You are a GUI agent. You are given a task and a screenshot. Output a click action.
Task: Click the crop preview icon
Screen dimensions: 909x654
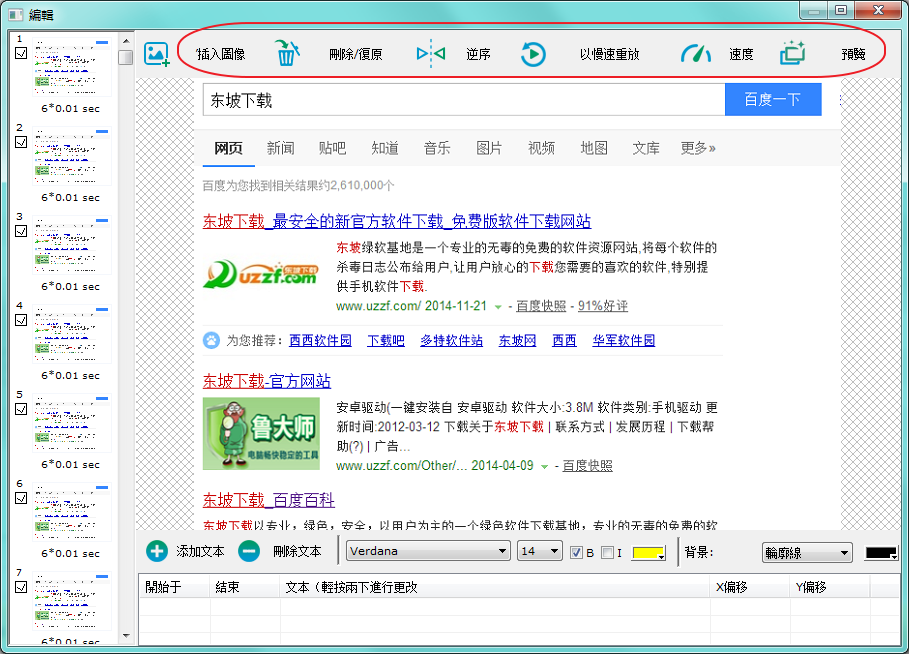click(793, 54)
